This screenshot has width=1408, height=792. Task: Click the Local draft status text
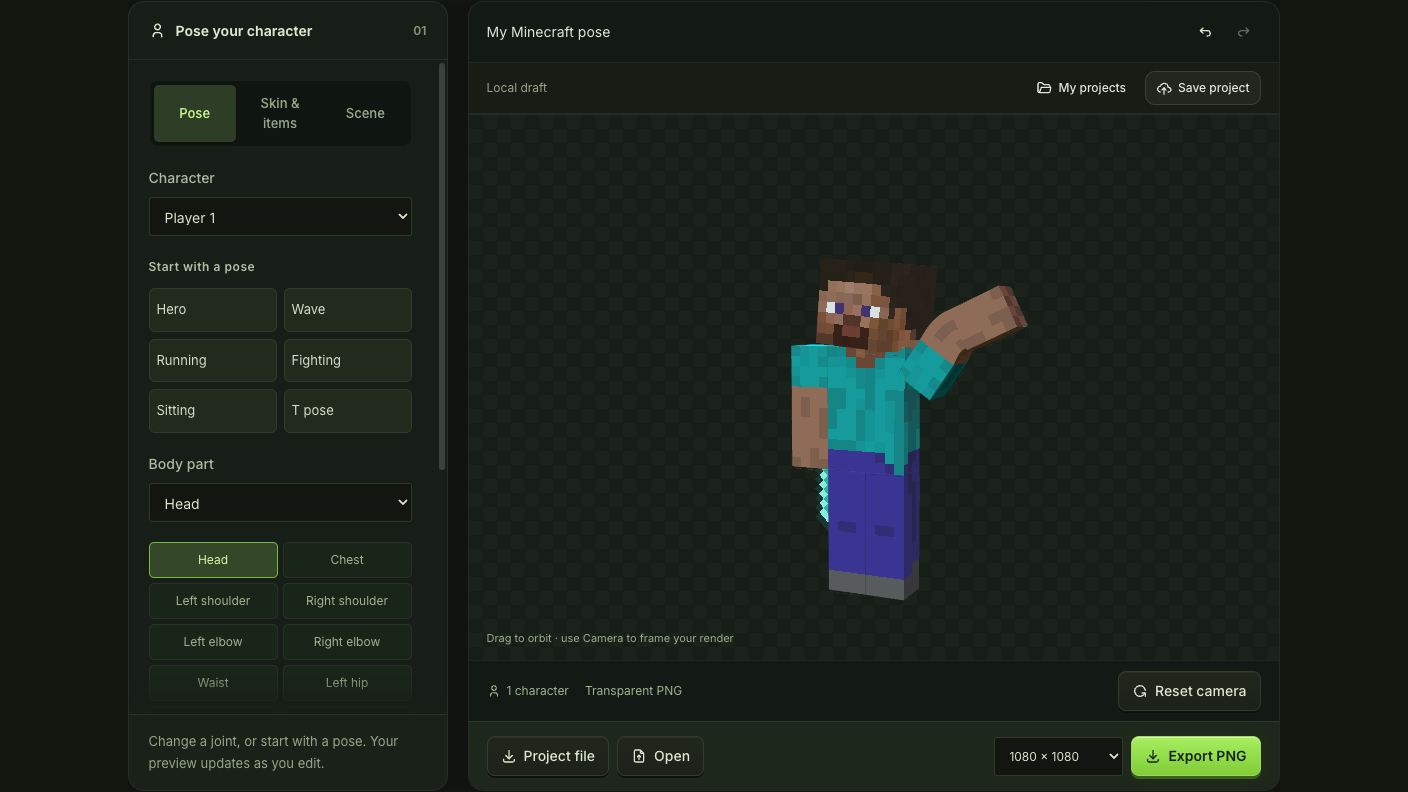point(517,88)
